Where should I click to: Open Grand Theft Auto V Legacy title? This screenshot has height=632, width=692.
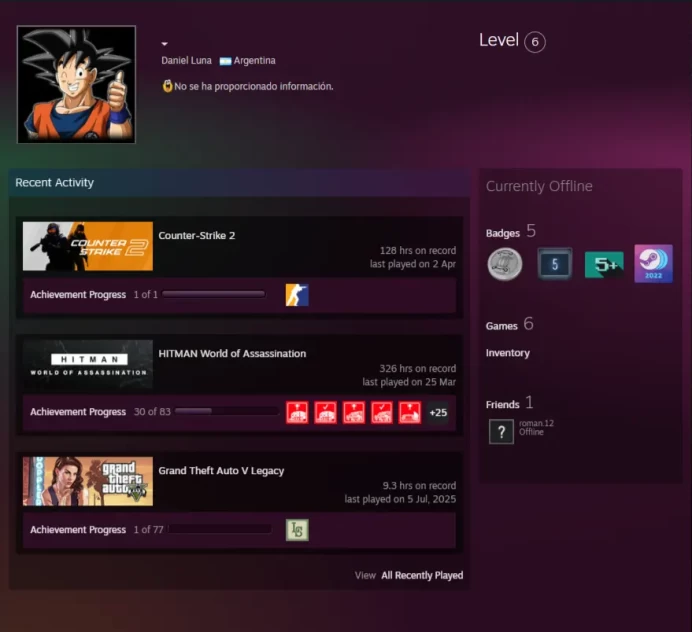click(221, 471)
